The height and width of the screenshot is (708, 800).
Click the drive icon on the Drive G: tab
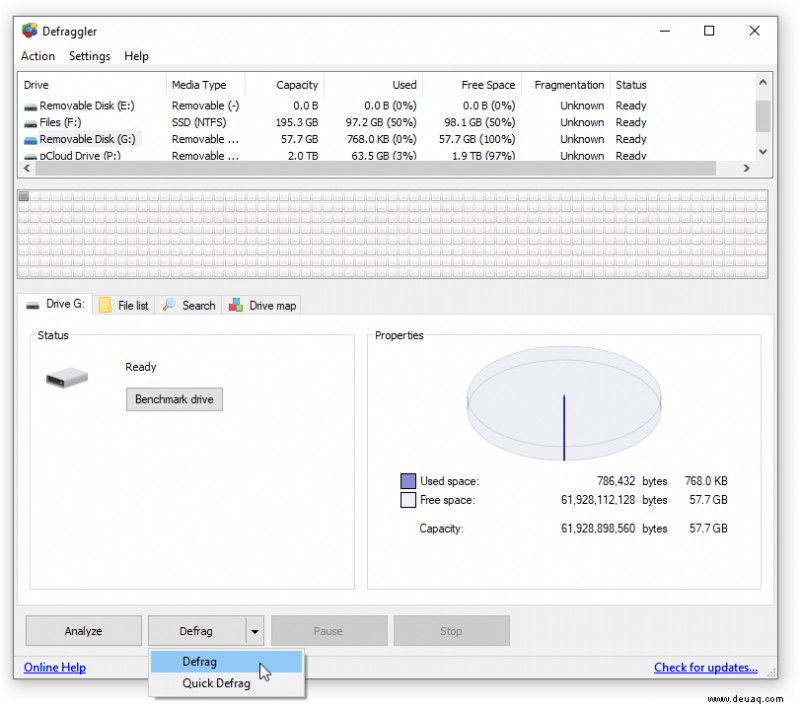pyautogui.click(x=33, y=306)
